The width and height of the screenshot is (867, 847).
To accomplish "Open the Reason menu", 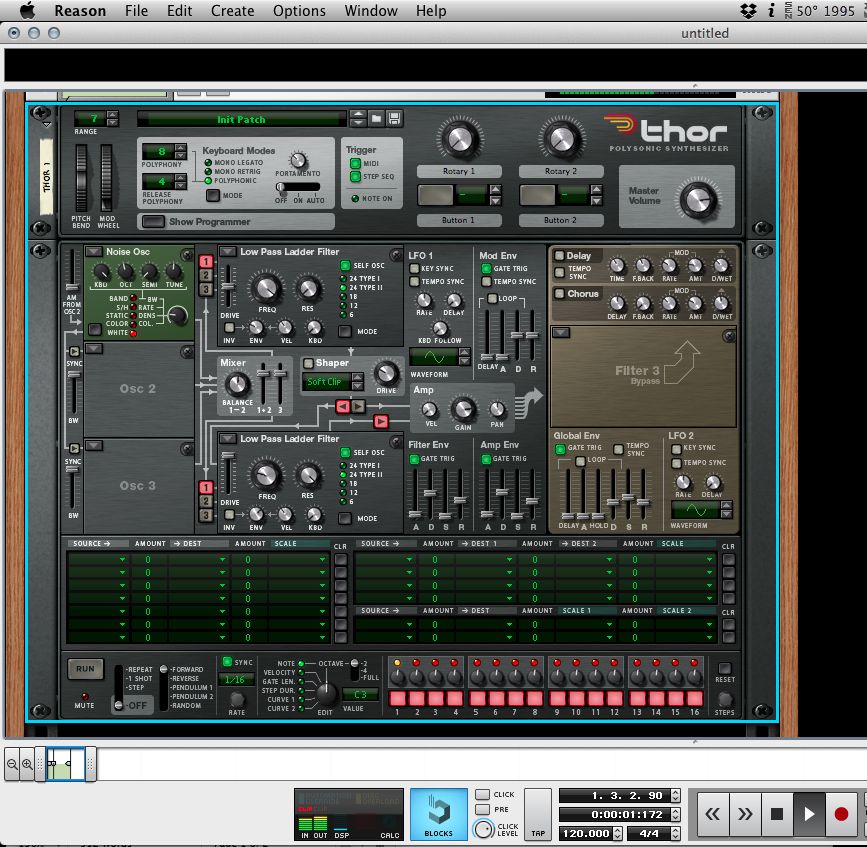I will tap(80, 11).
